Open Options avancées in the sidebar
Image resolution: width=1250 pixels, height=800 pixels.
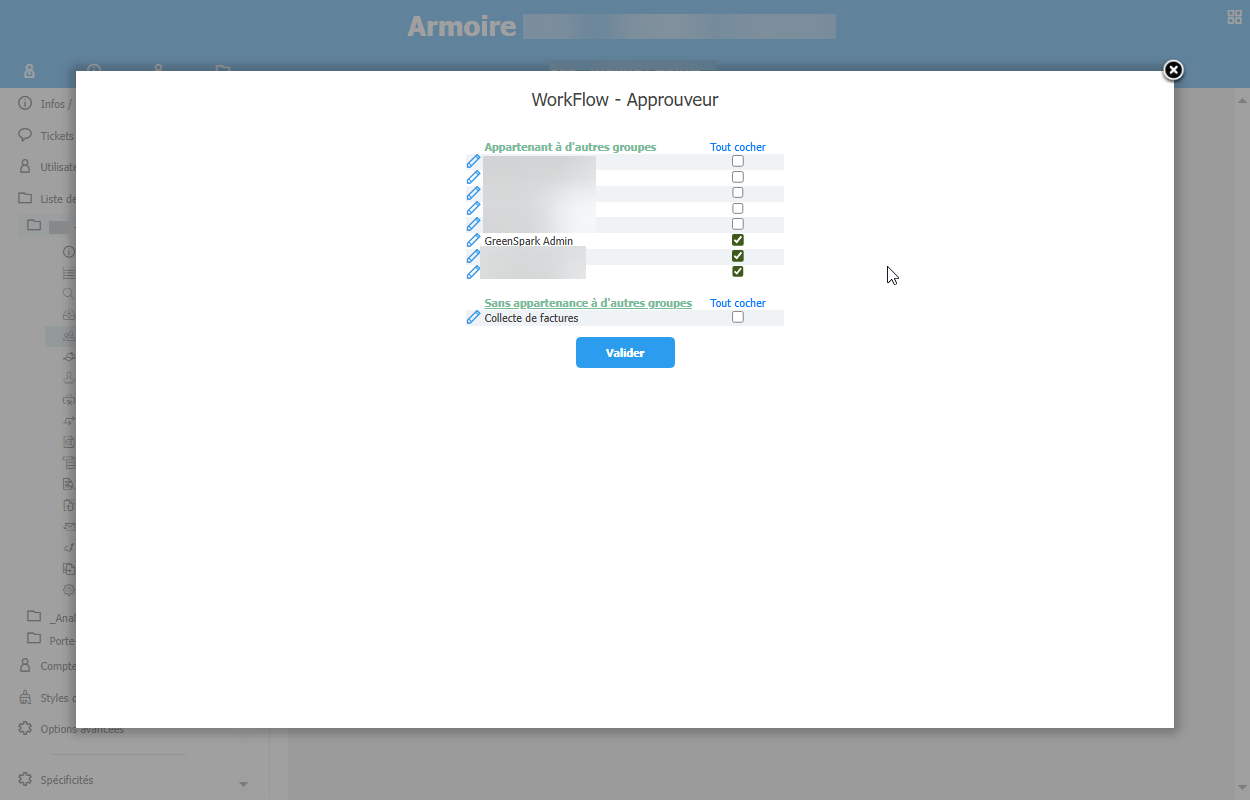click(x=82, y=729)
